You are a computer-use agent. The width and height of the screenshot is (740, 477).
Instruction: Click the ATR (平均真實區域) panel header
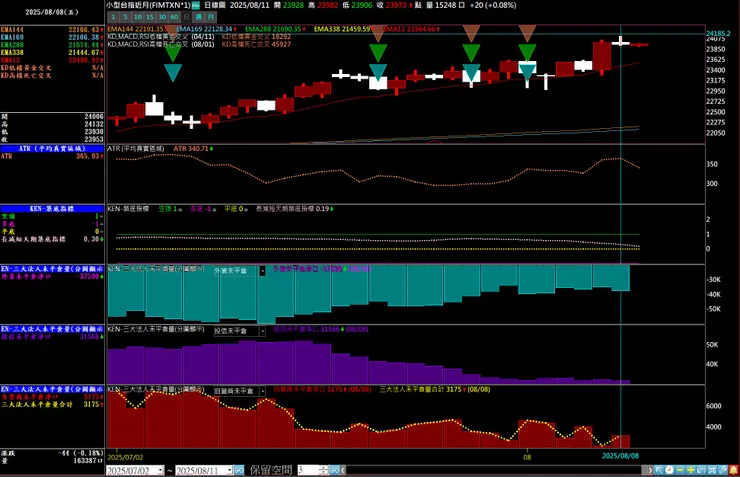tap(52, 149)
